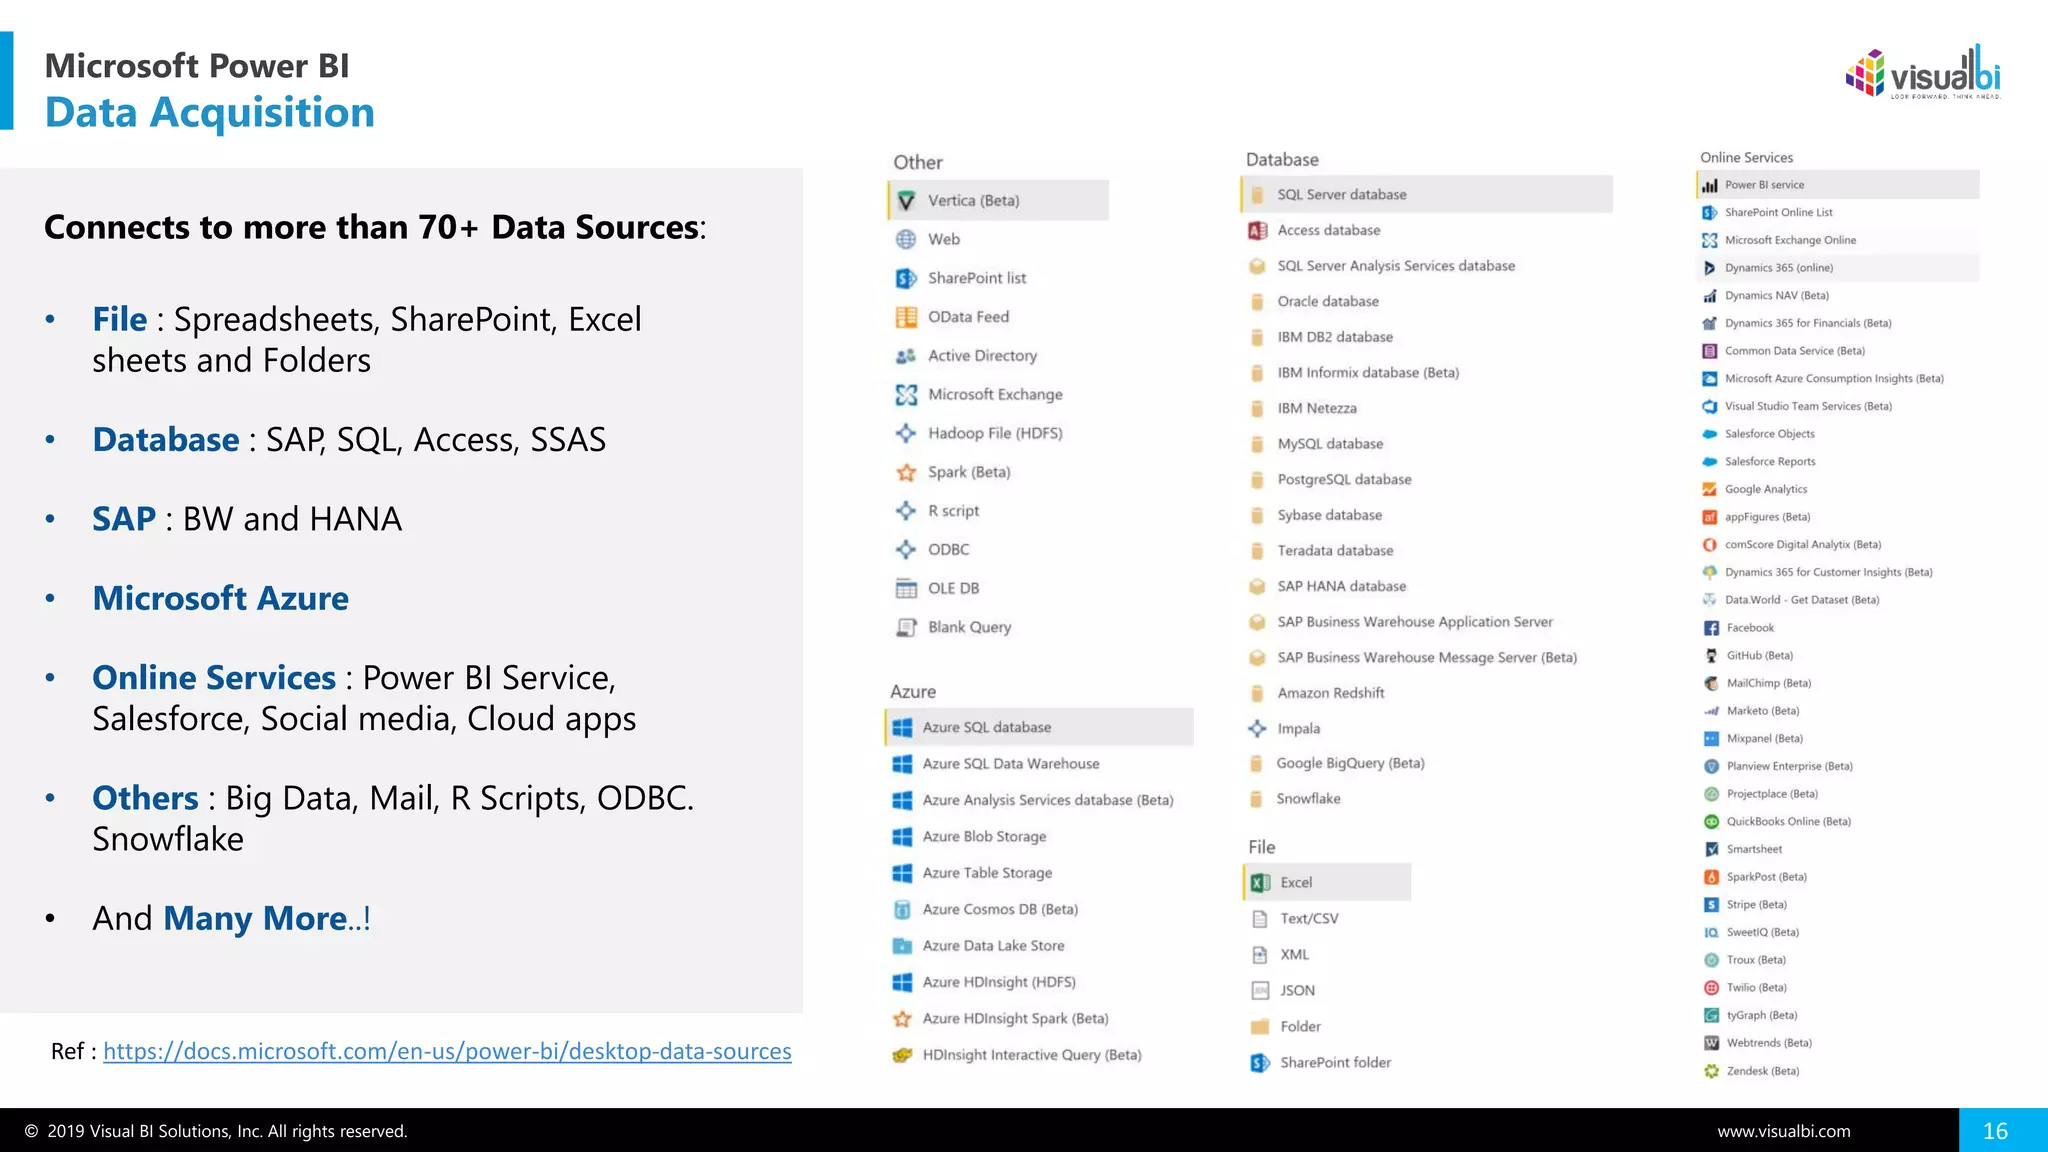The height and width of the screenshot is (1152, 2048).
Task: Select Sybase database
Action: pos(1316,515)
